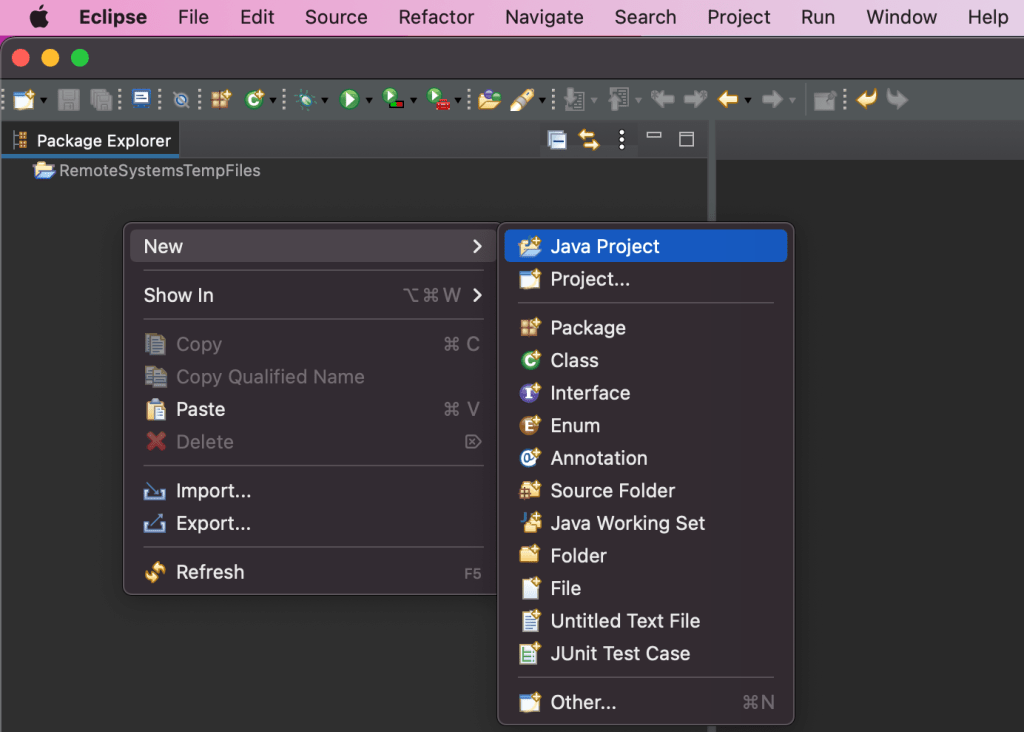The height and width of the screenshot is (732, 1024).
Task: Click the Previous Annotation toolbar icon
Action: (x=618, y=99)
